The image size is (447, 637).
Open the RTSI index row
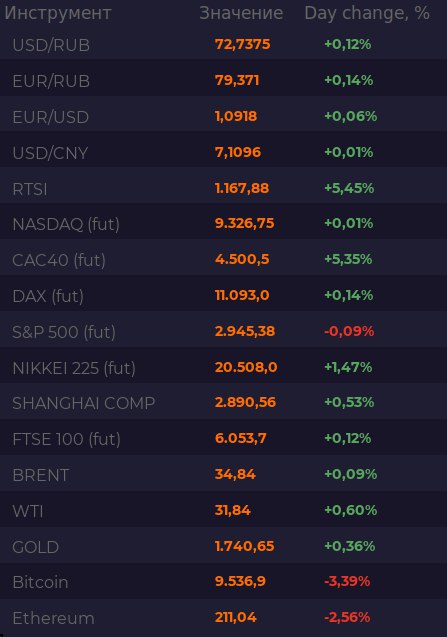click(x=224, y=188)
